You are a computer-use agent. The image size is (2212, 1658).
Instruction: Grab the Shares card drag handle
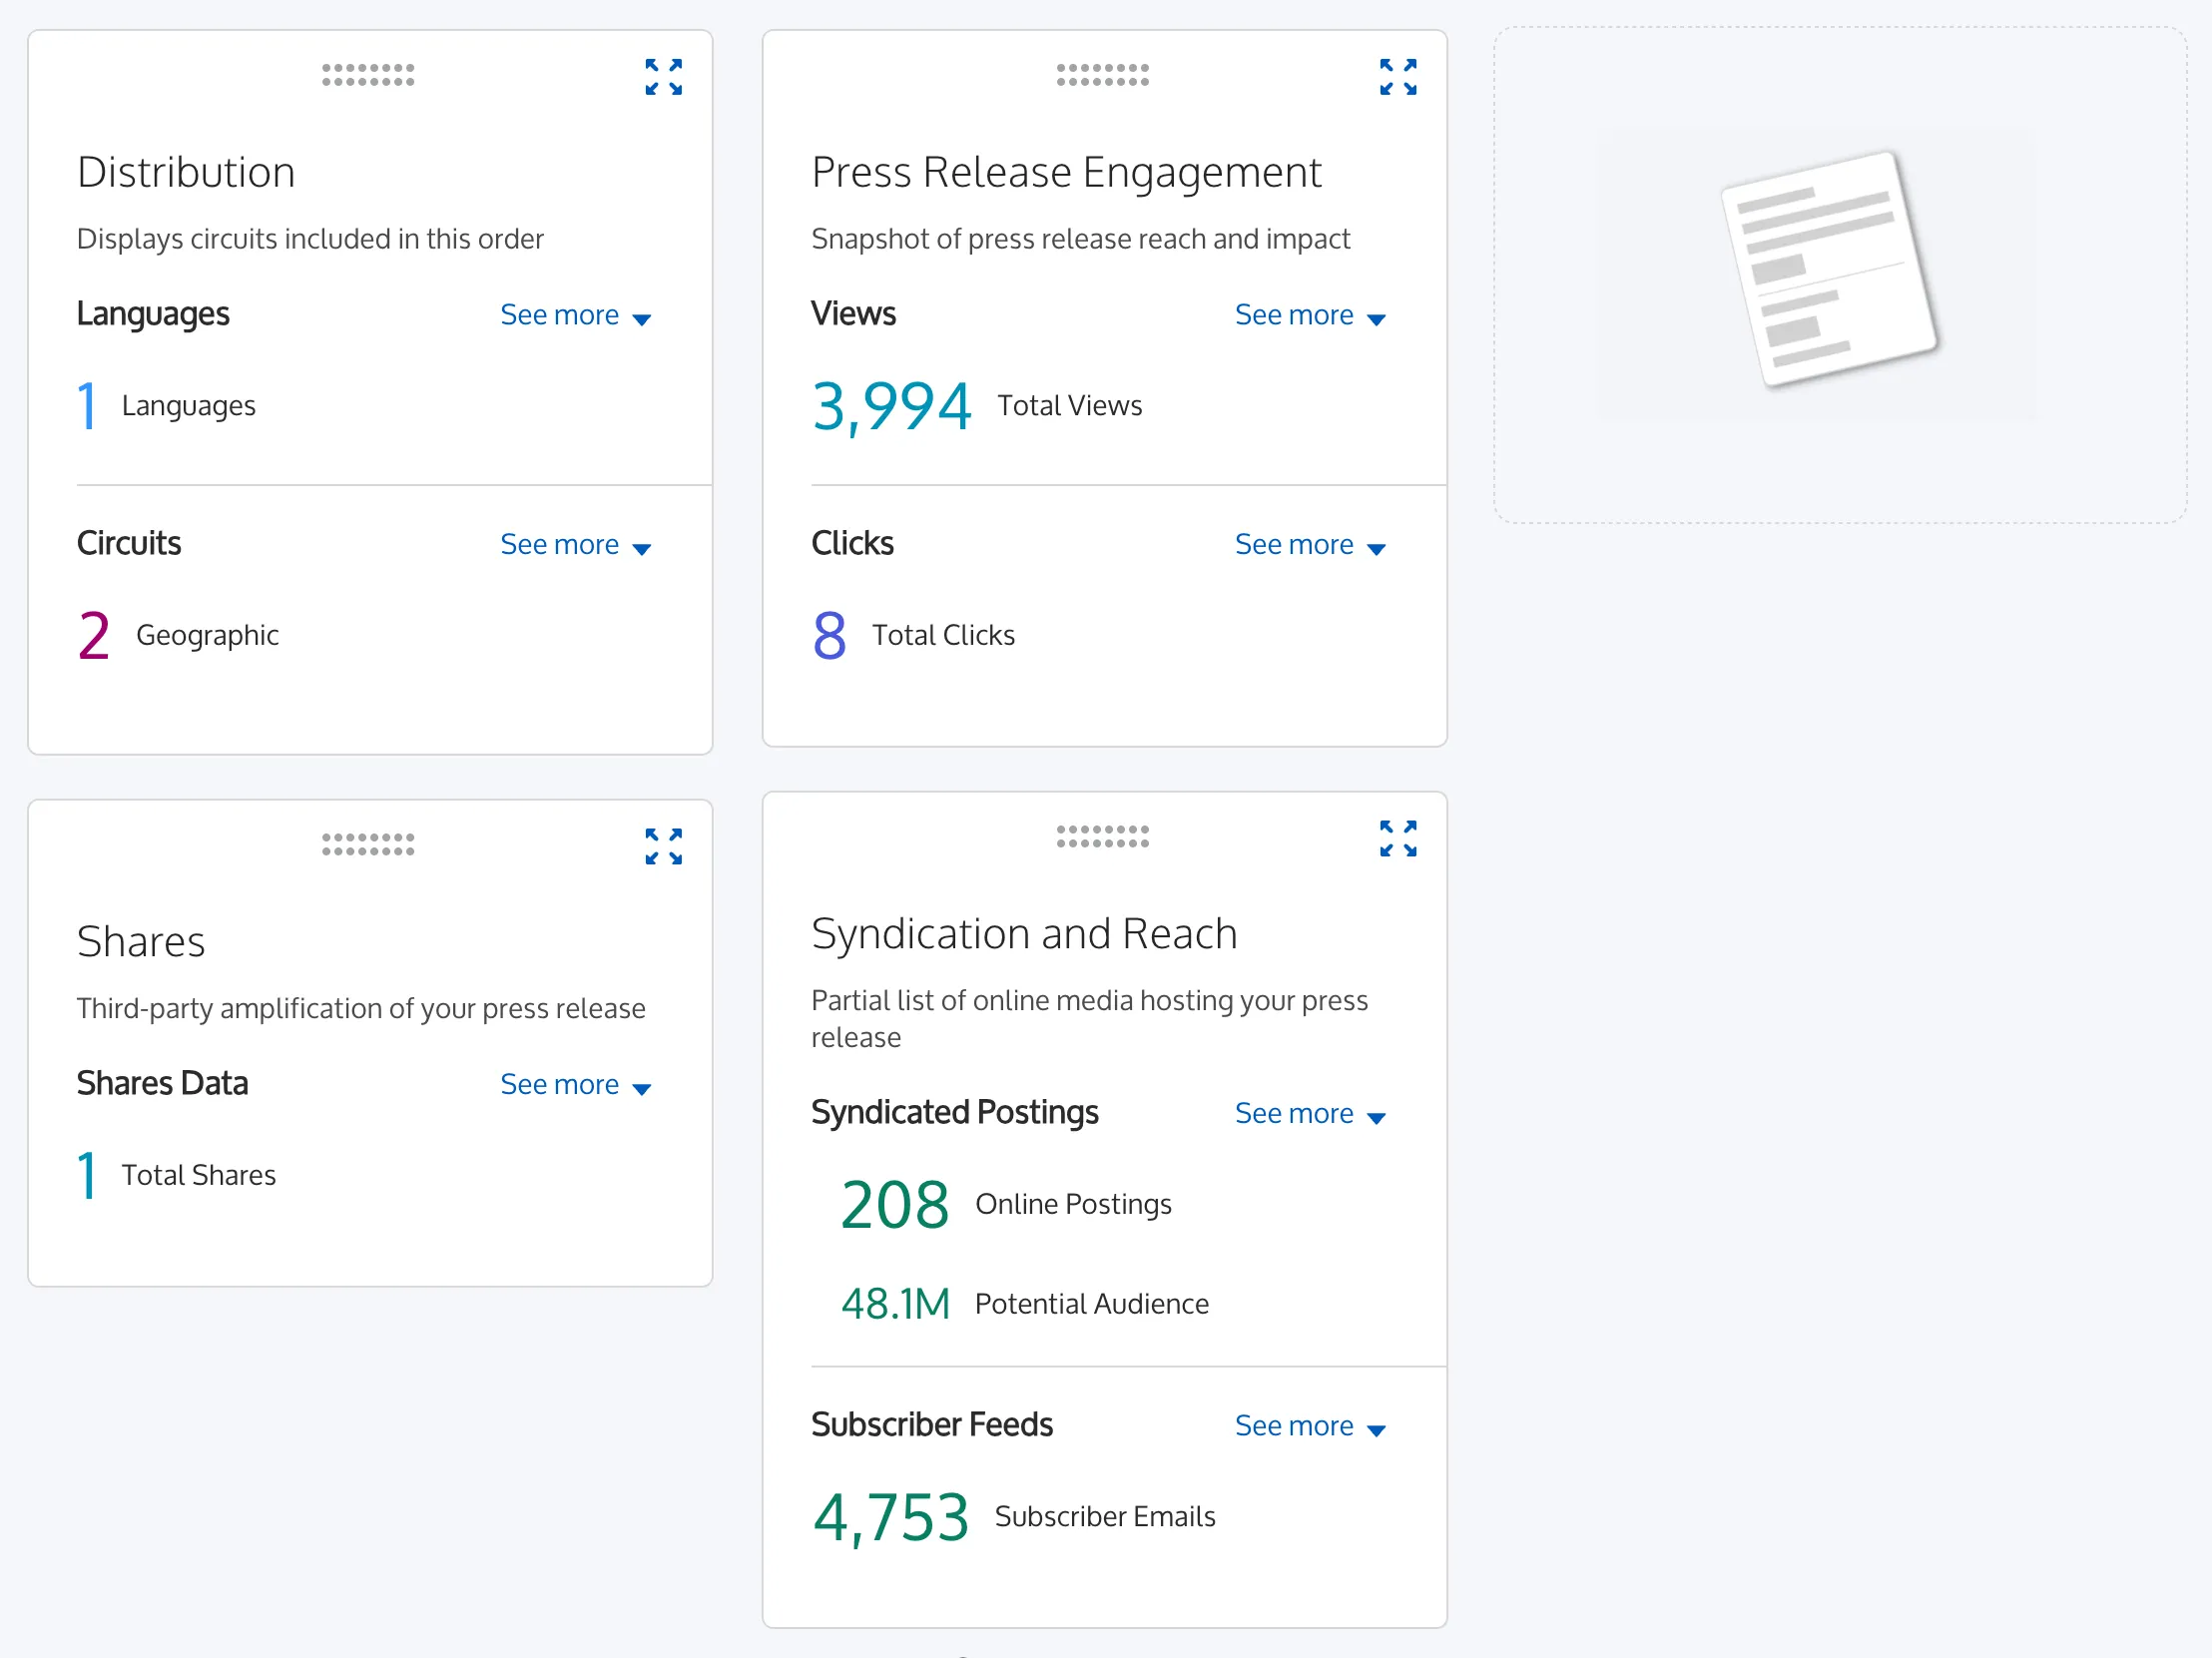pos(368,844)
